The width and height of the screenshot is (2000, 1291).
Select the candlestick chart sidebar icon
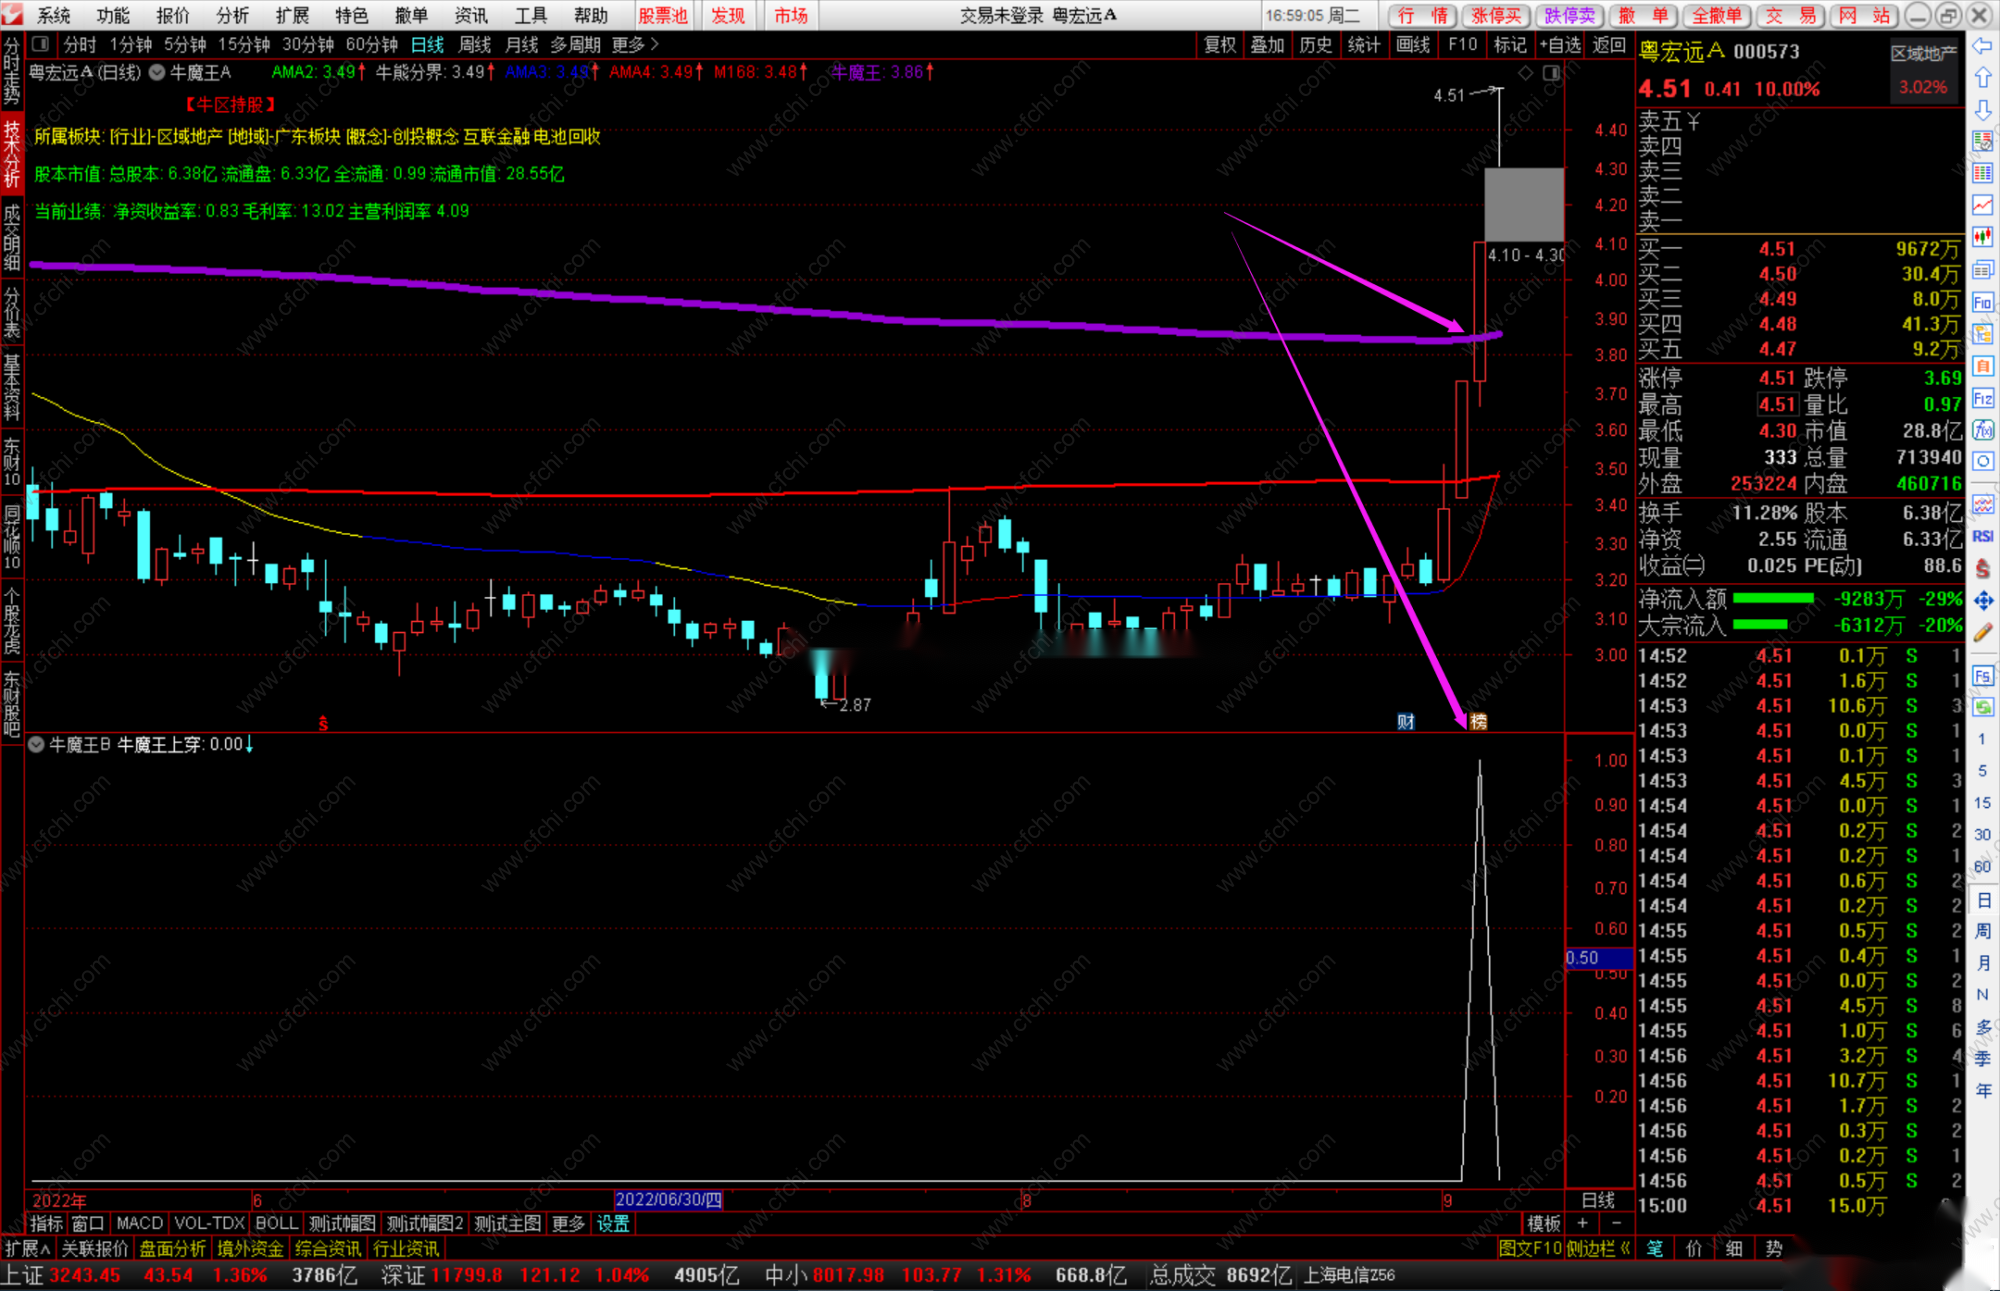[1983, 237]
